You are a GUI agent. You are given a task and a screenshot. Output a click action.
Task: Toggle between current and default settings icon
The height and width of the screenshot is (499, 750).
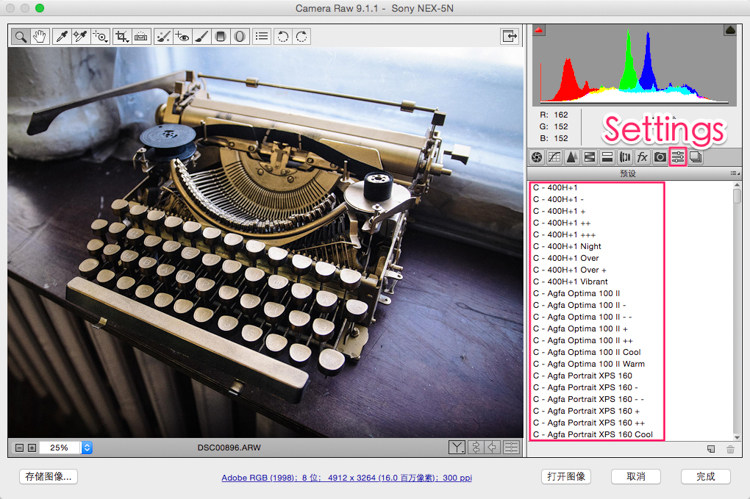coord(511,447)
